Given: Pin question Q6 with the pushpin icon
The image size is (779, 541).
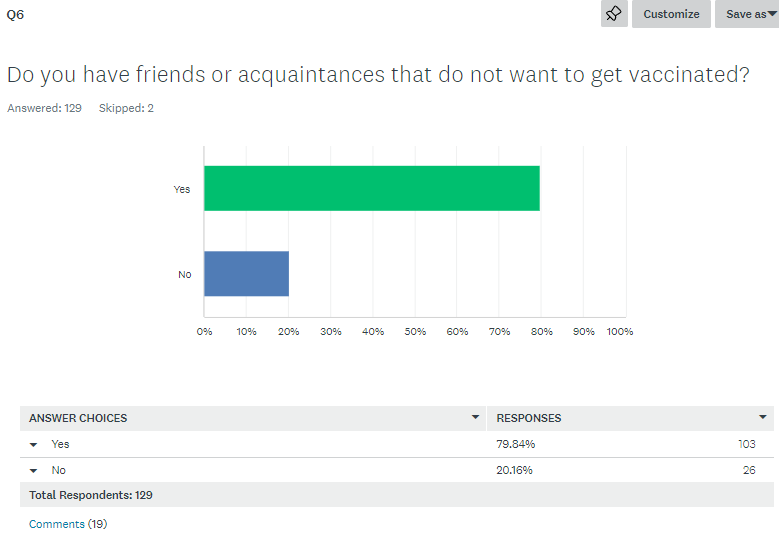Looking at the screenshot, I should (614, 14).
